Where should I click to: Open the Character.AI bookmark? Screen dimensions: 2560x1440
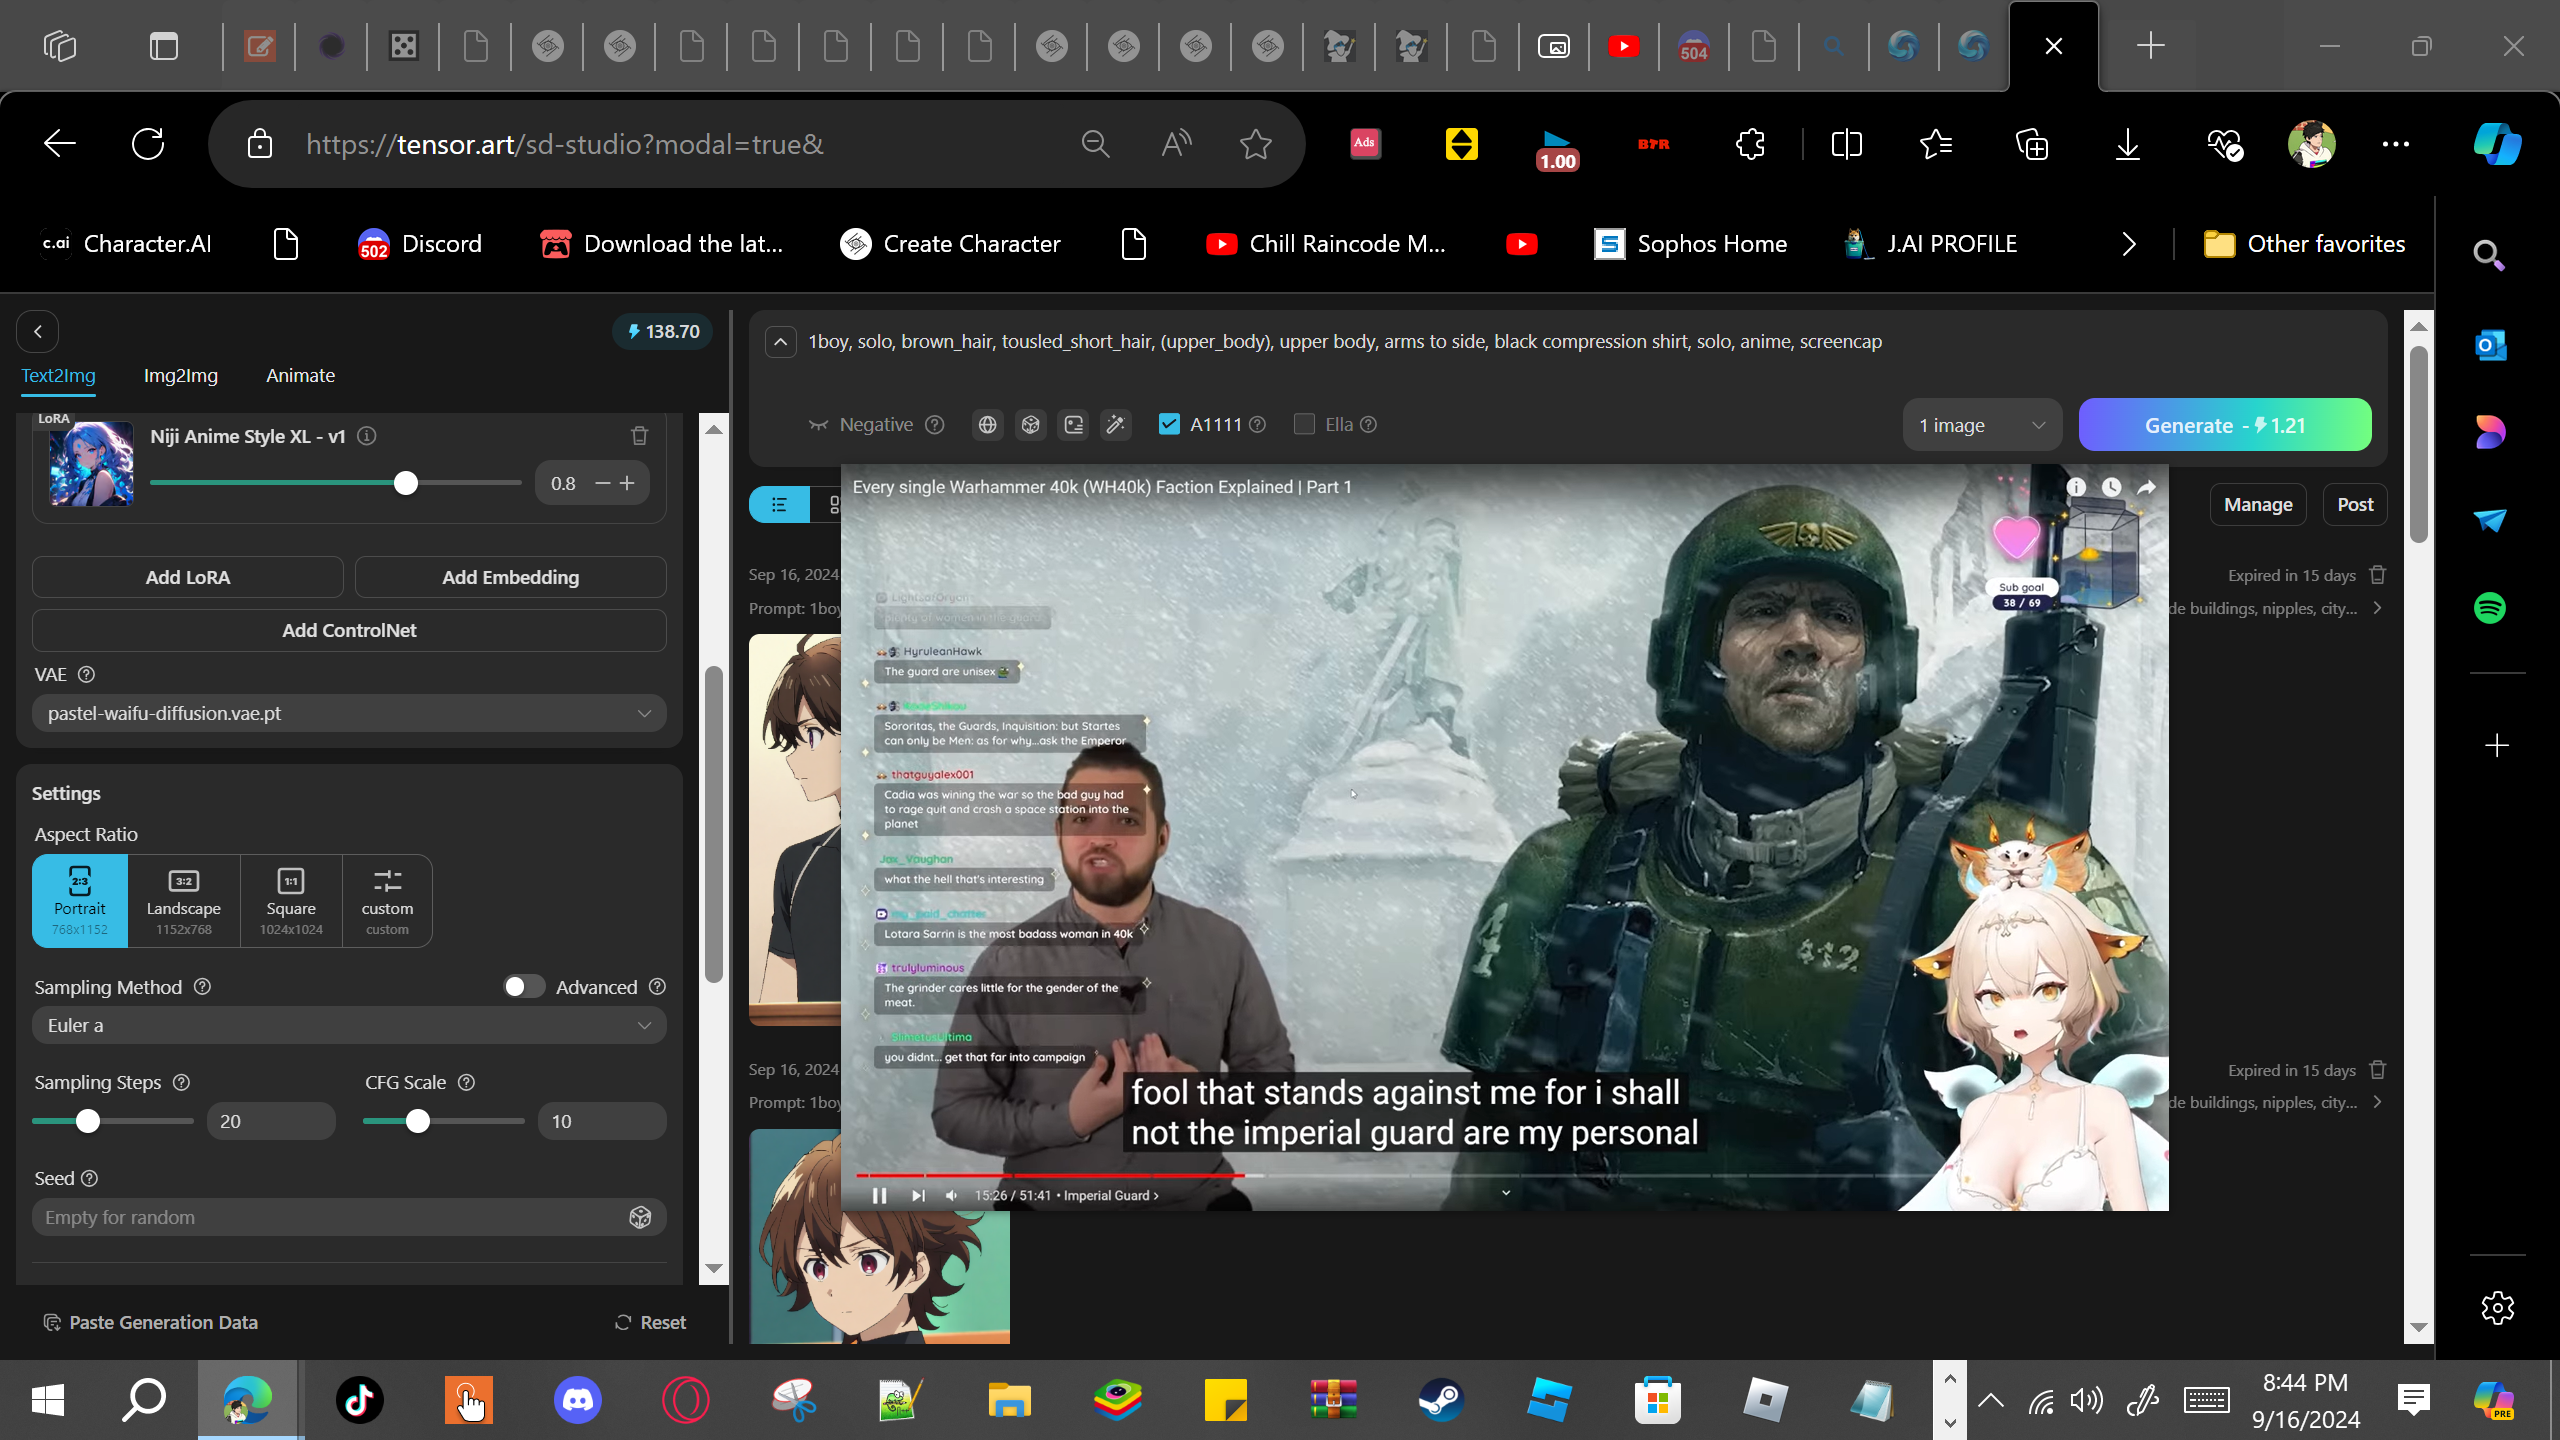tap(126, 244)
